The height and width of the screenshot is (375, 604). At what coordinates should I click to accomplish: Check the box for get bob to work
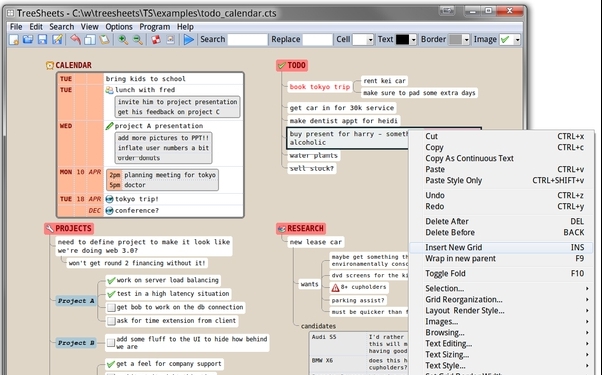click(x=111, y=308)
